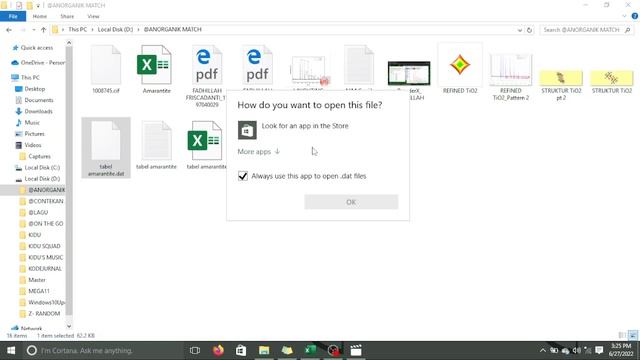The height and width of the screenshot is (360, 640).
Task: Expand the ribbon with the chevron
Action: point(624,16)
